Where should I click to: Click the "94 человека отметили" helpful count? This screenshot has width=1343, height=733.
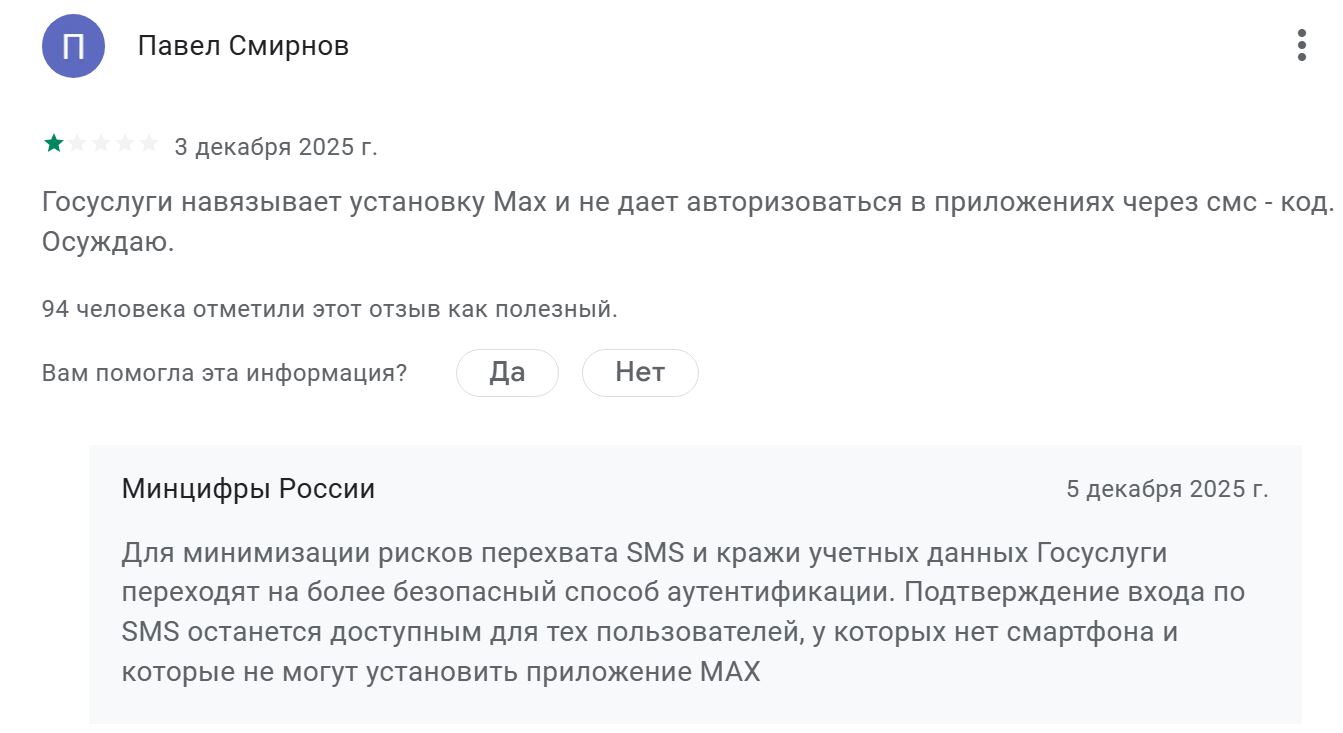click(x=330, y=309)
